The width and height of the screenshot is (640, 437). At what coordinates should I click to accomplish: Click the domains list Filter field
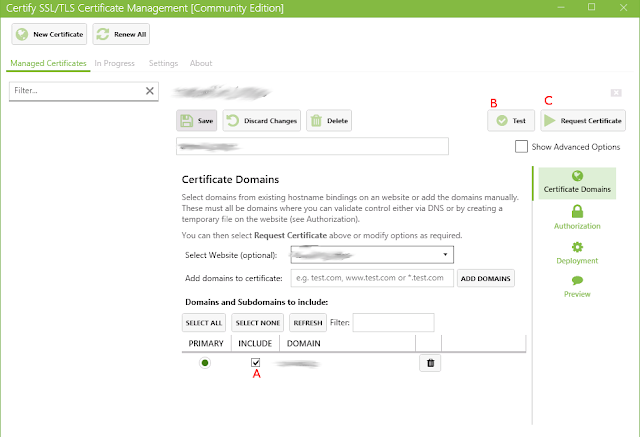(x=393, y=323)
